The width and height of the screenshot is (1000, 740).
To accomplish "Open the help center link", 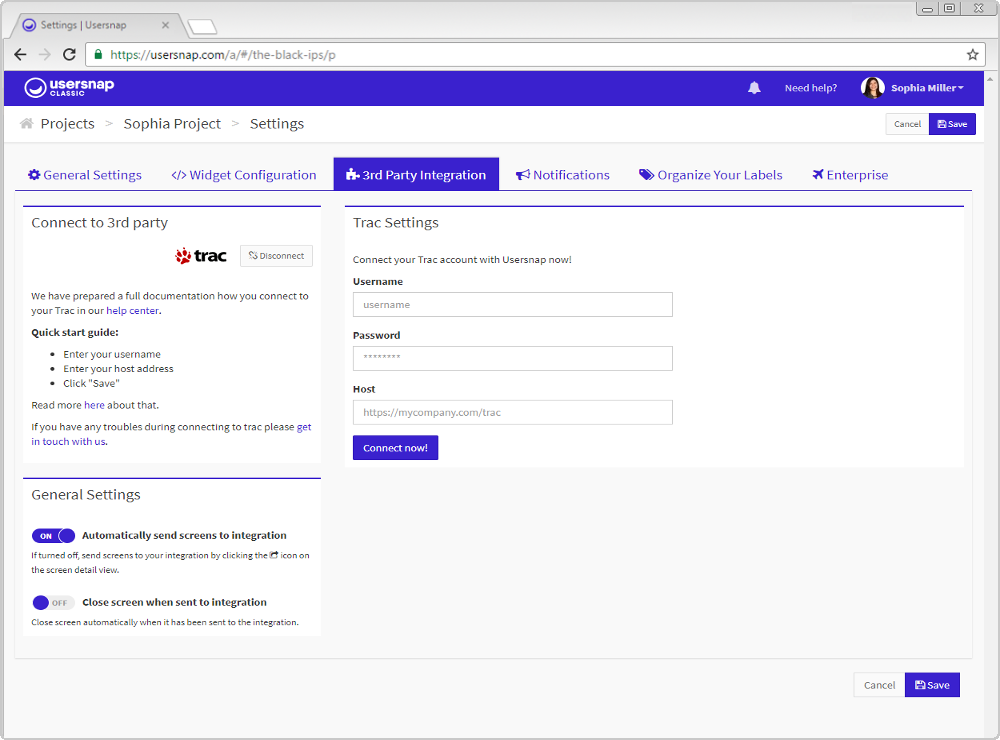I will pyautogui.click(x=133, y=311).
